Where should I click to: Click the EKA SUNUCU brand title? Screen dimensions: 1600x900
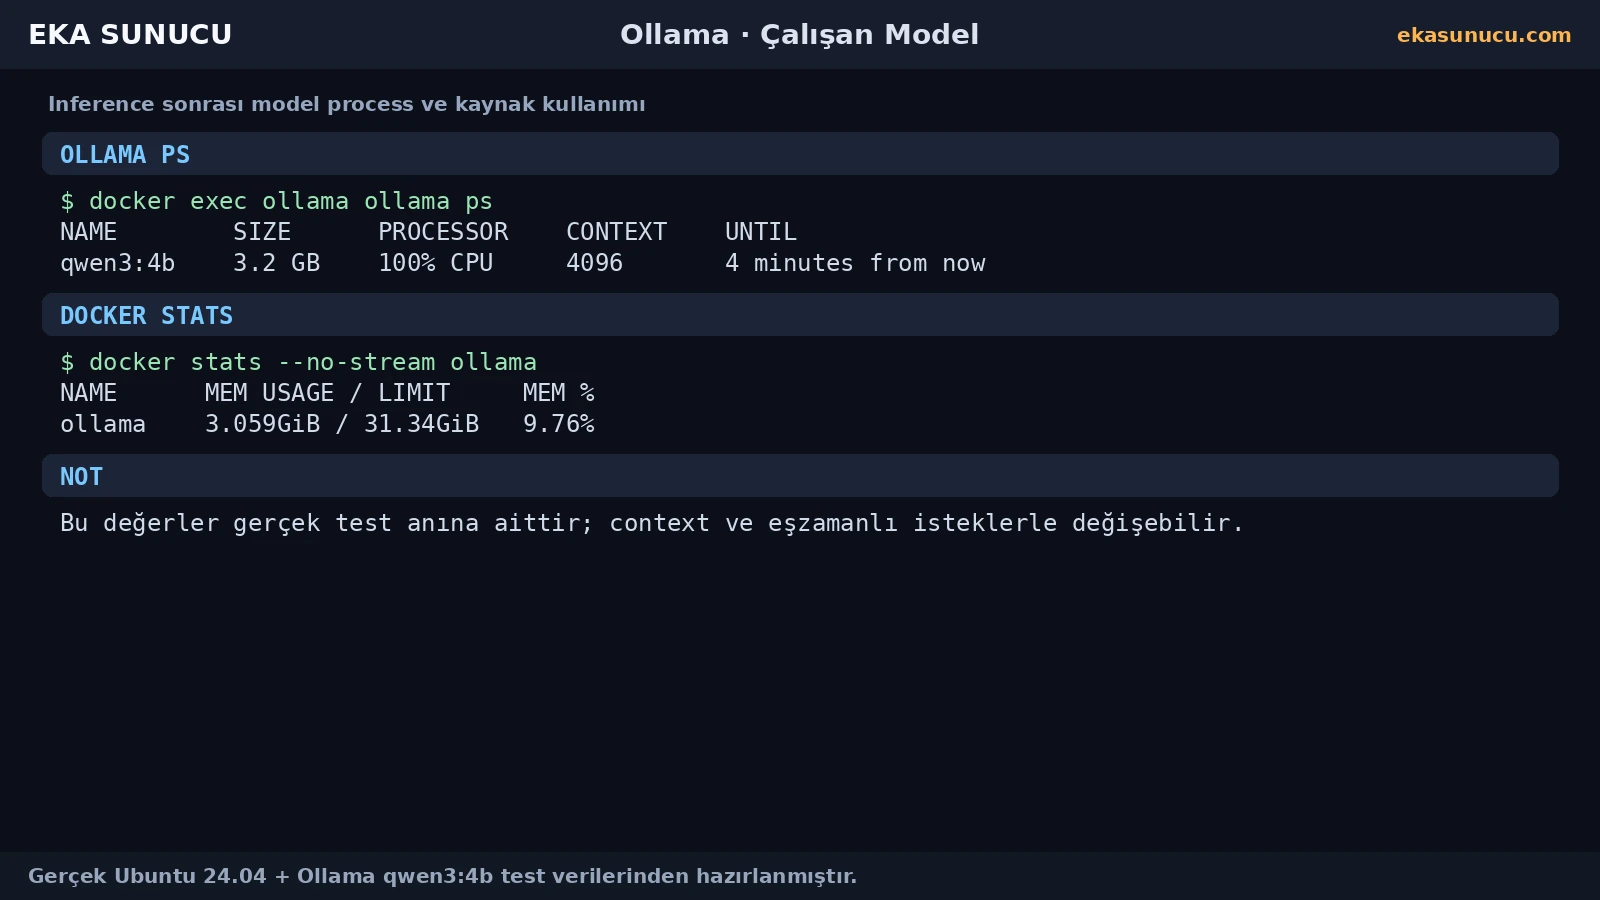(x=130, y=35)
